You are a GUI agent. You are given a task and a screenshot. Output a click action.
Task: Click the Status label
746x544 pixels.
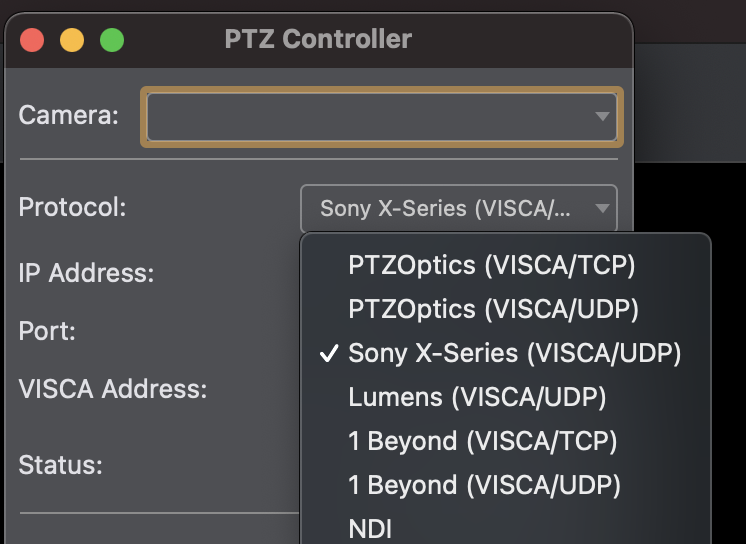60,465
